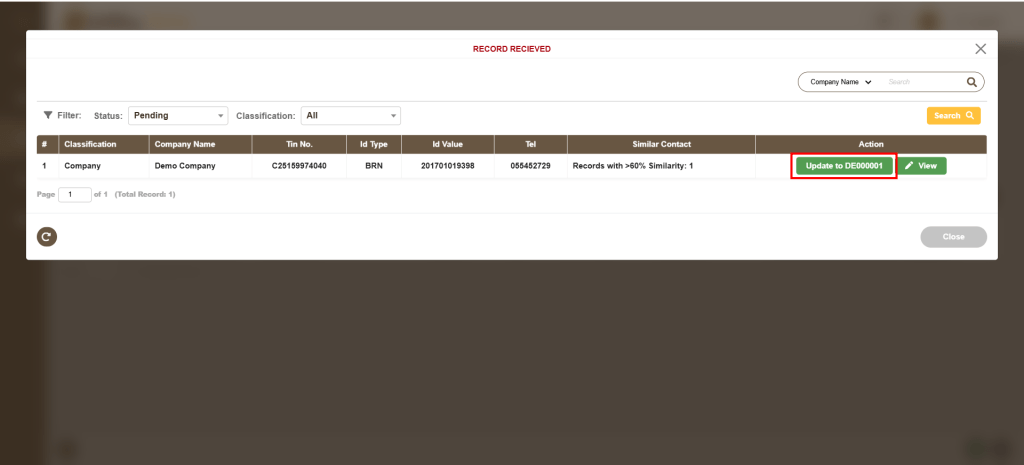Screen dimensions: 1024x465
Task: Open the record with the View button
Action: pyautogui.click(x=920, y=166)
